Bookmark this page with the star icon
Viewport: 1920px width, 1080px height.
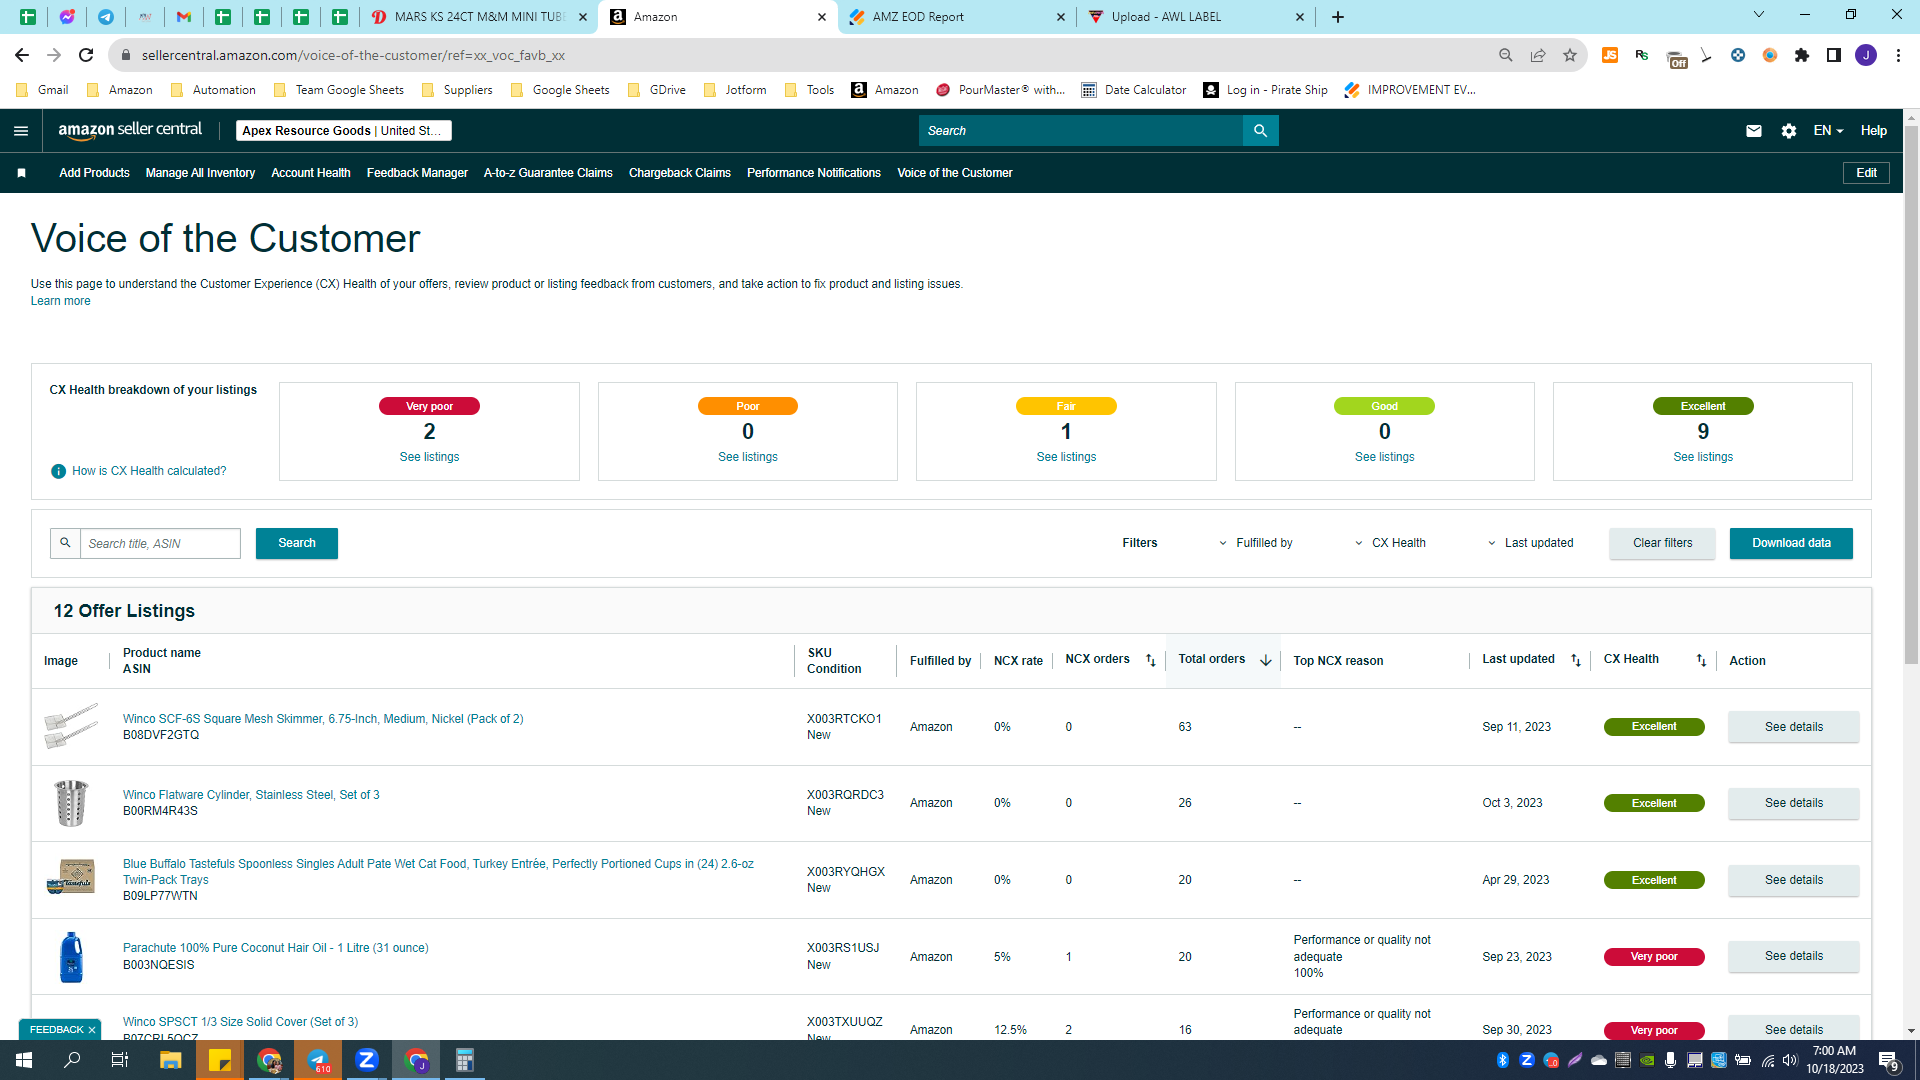(x=1570, y=55)
